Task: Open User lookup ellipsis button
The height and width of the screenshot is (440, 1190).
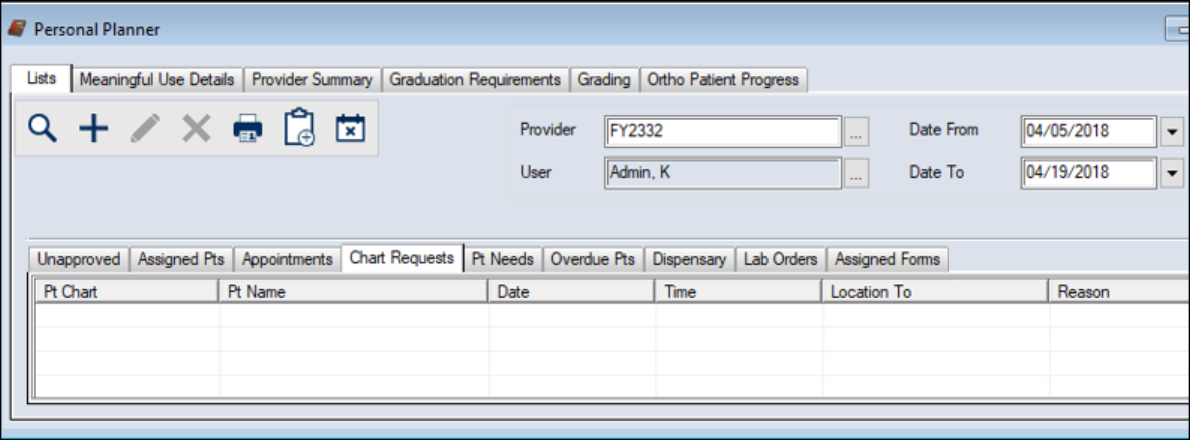Action: click(x=857, y=173)
